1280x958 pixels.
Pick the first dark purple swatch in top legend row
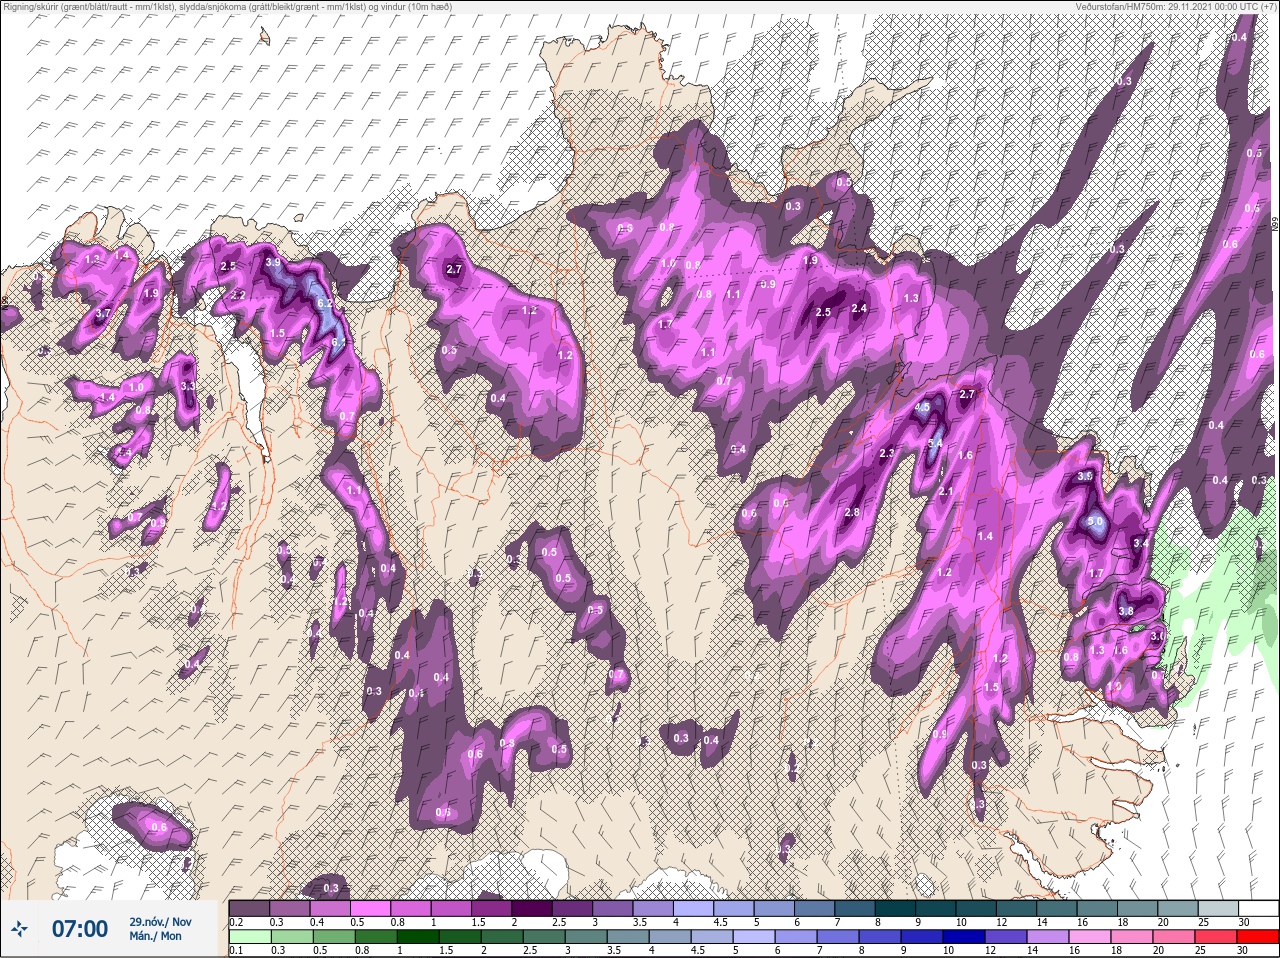coord(249,907)
